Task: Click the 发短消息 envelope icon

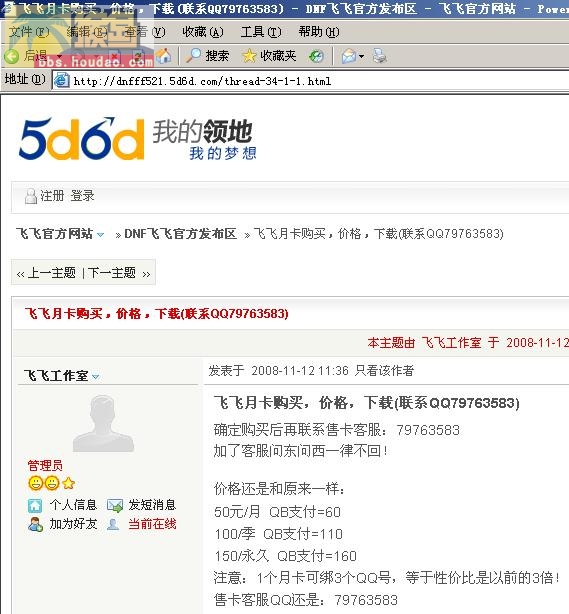Action: pyautogui.click(x=115, y=506)
